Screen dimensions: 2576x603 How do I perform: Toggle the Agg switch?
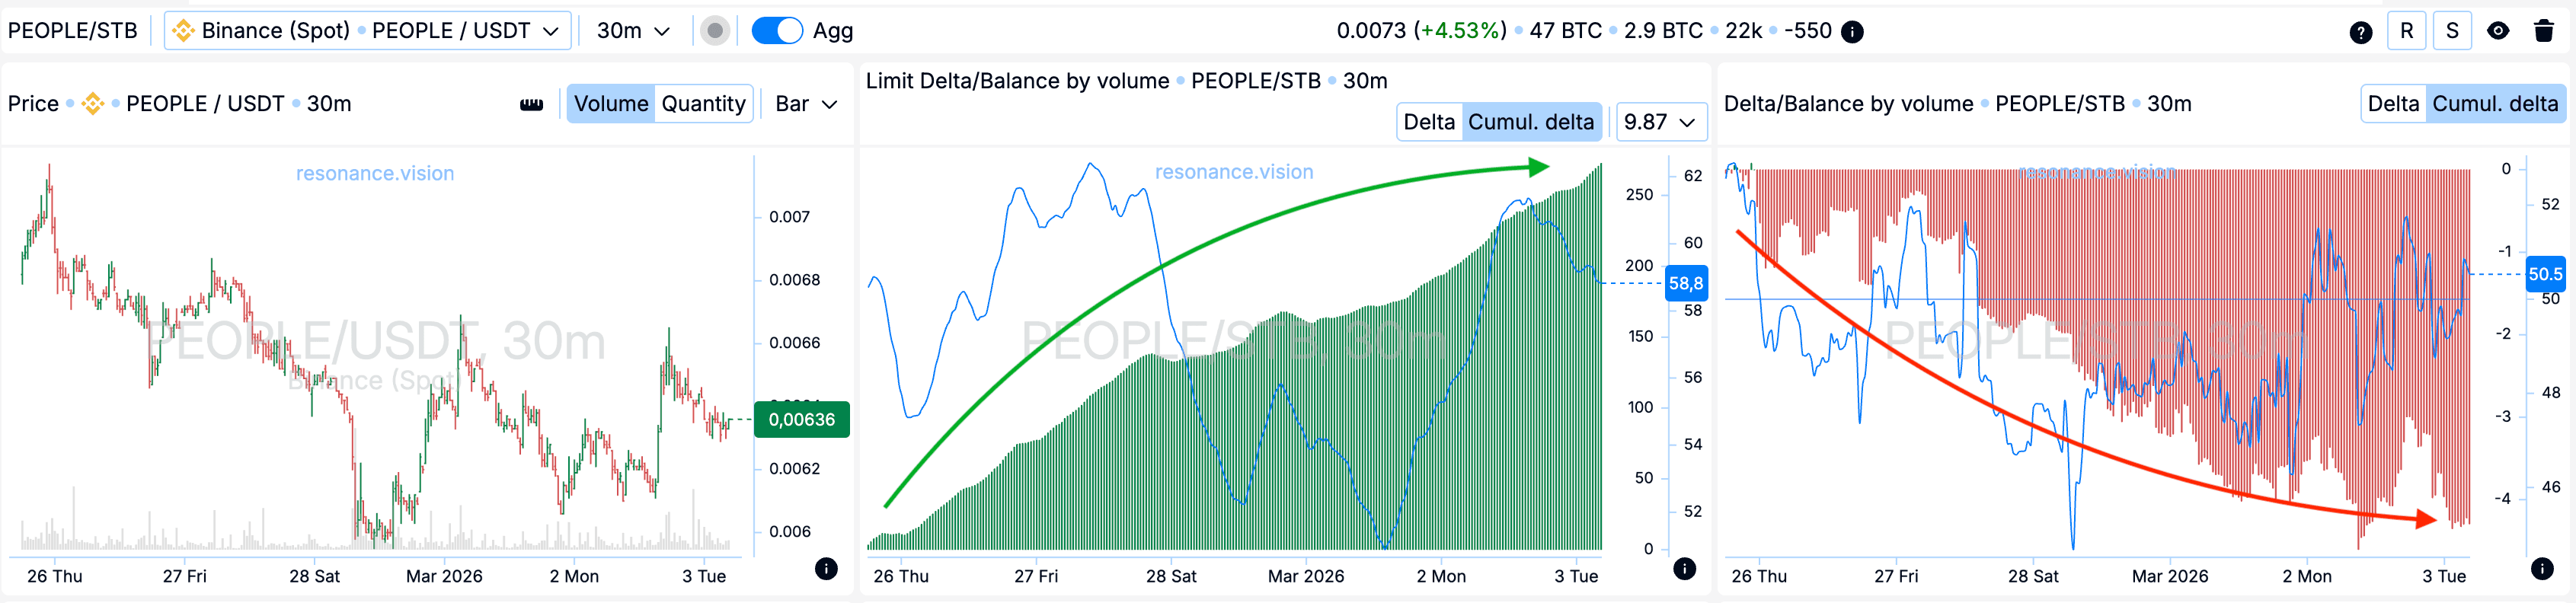click(777, 31)
